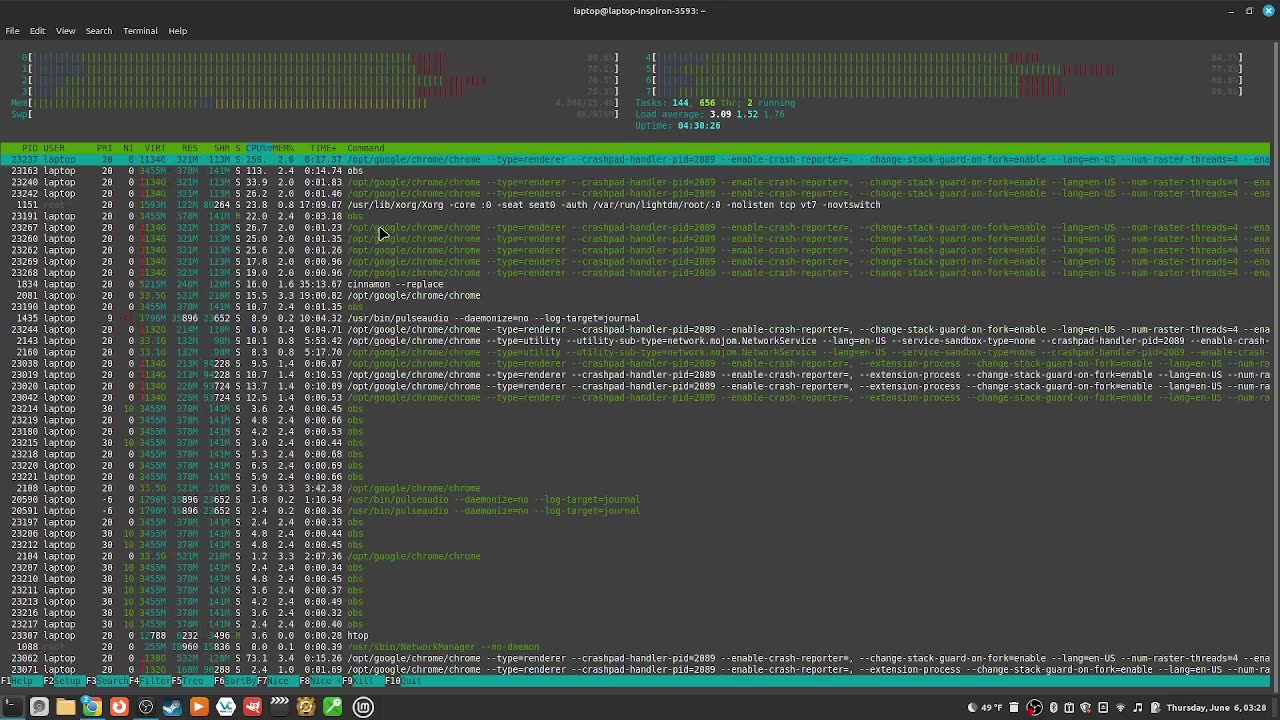This screenshot has width=1280, height=720.
Task: Open the terminal launcher in the taskbar
Action: pyautogui.click(x=12, y=707)
